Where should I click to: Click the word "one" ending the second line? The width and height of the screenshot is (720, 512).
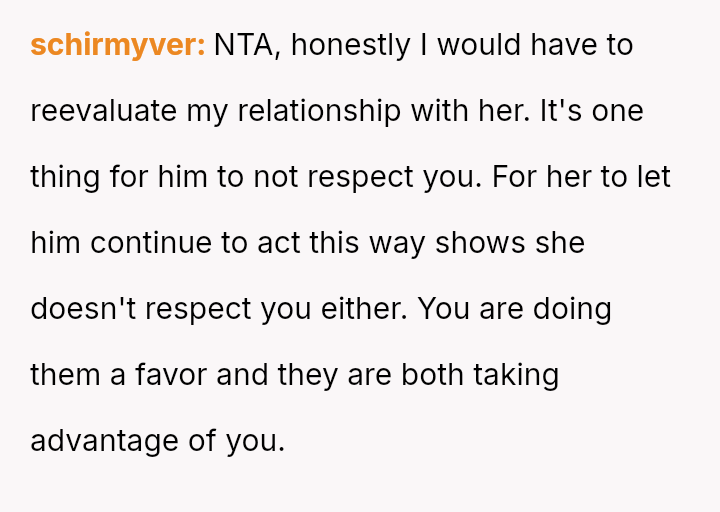click(618, 111)
